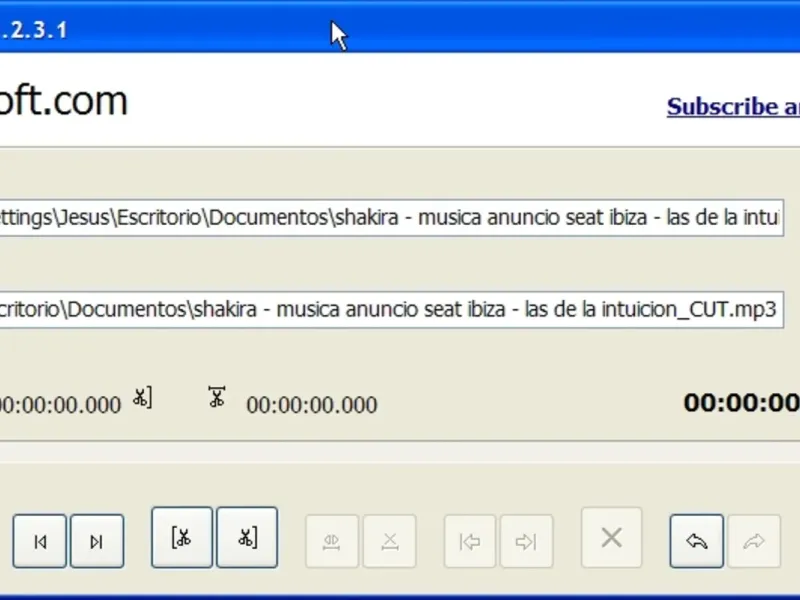Select the leftmost 00:00:00.000 timestamp

point(60,405)
